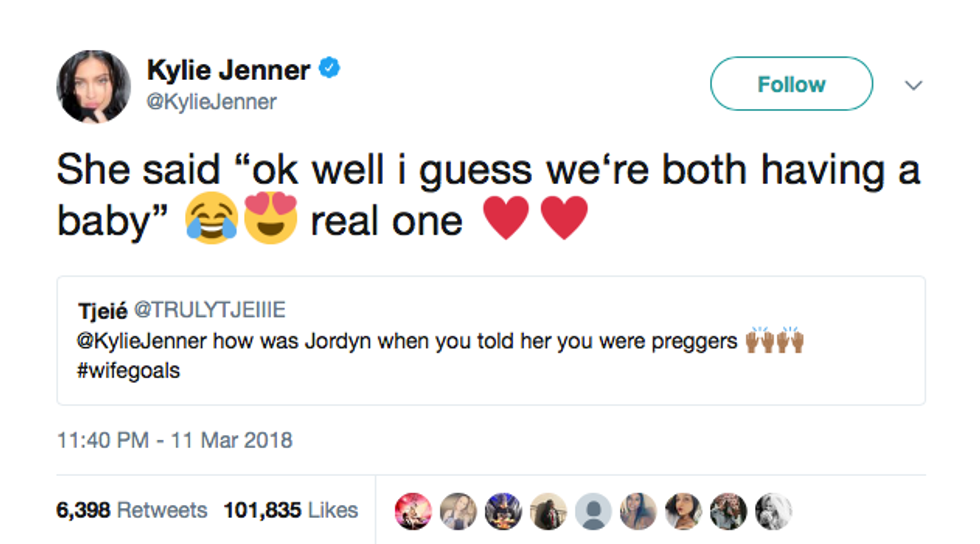Click the last black-and-white liker avatar
The width and height of the screenshot is (980, 544).
pyautogui.click(x=773, y=511)
